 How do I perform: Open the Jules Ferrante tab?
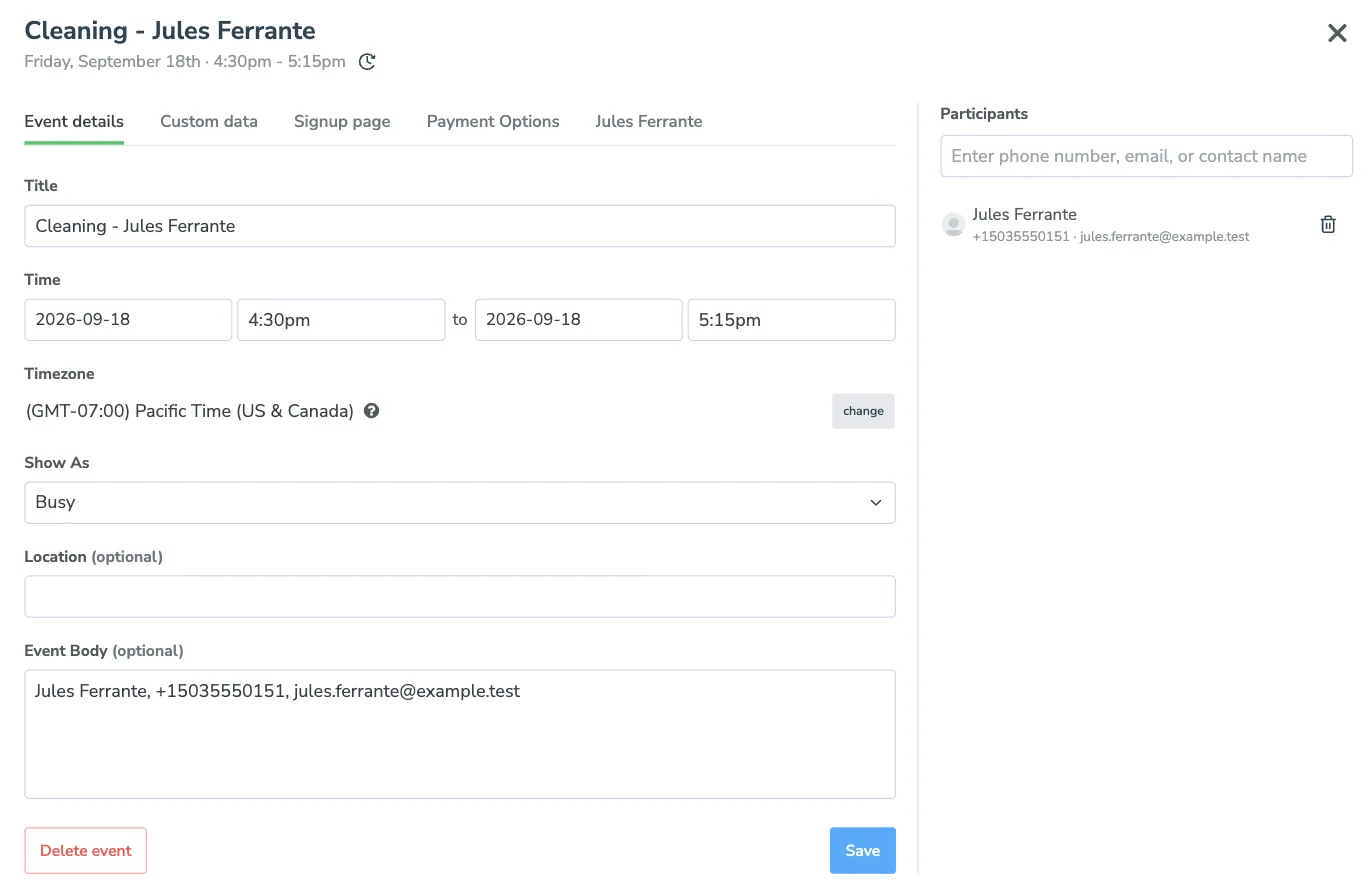click(x=649, y=121)
